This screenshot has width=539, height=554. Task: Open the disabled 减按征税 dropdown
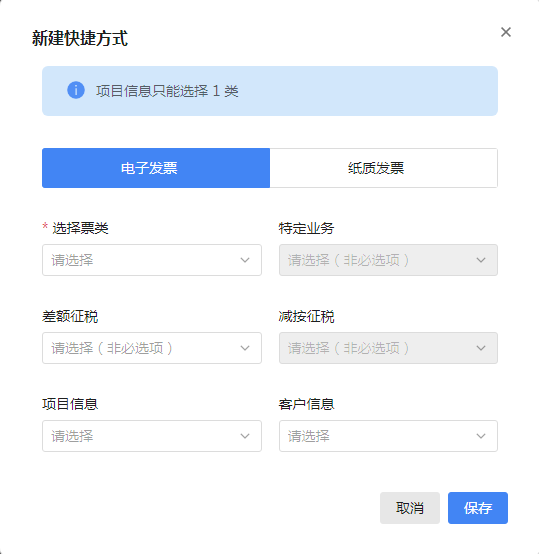pyautogui.click(x=388, y=348)
